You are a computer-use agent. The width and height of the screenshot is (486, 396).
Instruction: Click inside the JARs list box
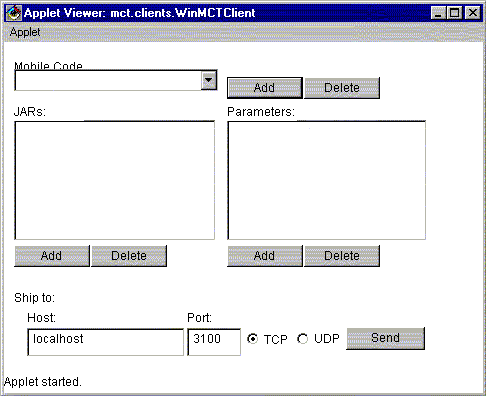click(115, 180)
